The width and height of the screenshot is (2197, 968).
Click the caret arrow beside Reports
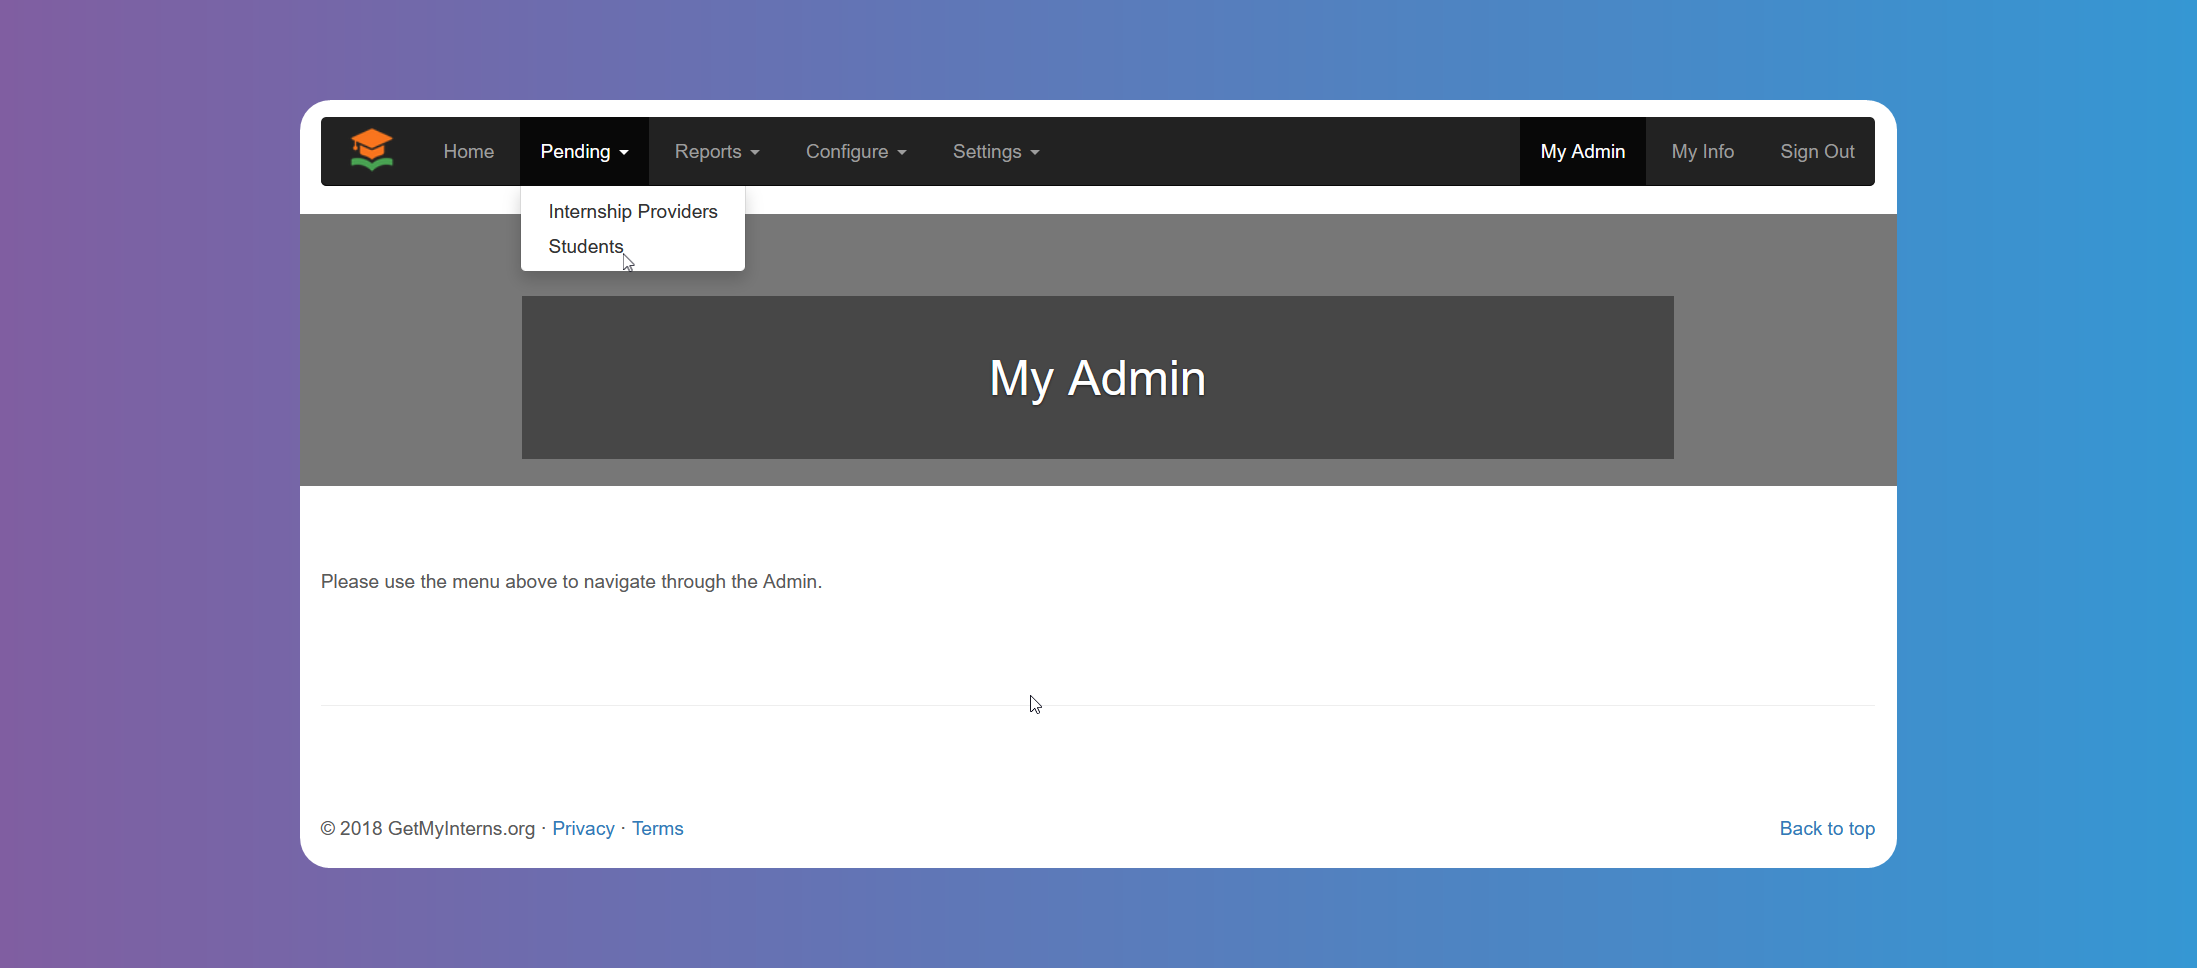click(x=755, y=153)
